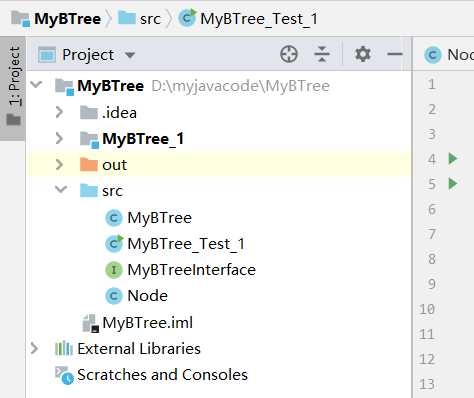Viewport: 474px width, 398px height.
Task: Click the run gutter arrow on line 5
Action: coord(453,184)
